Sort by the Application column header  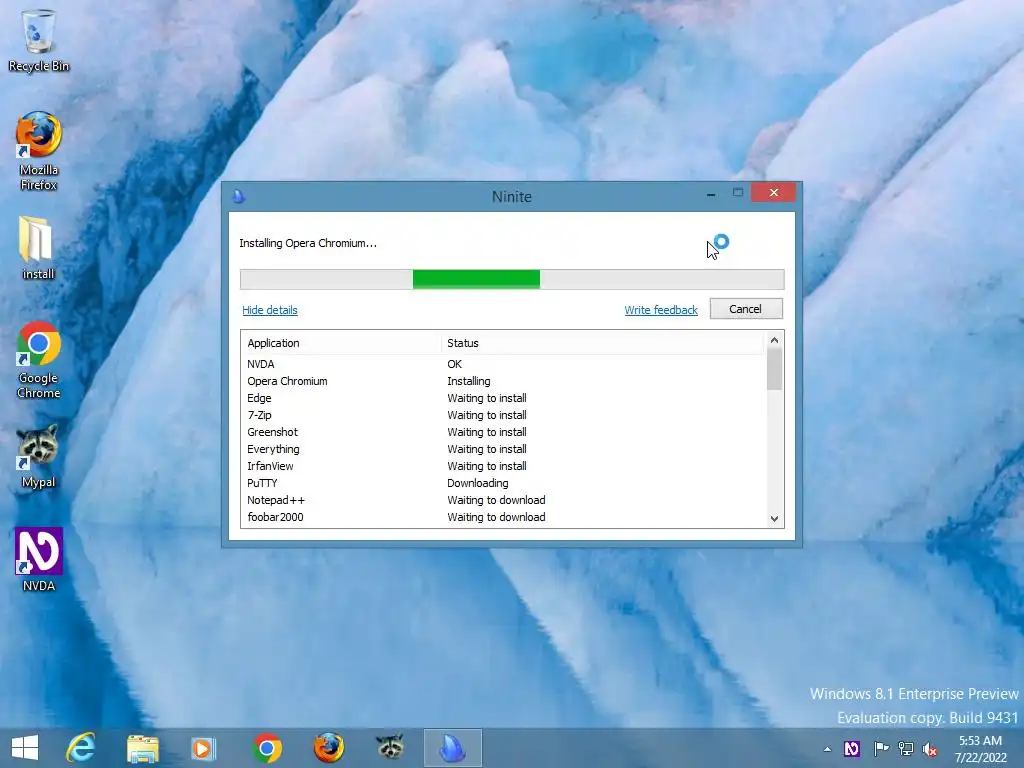(x=340, y=343)
